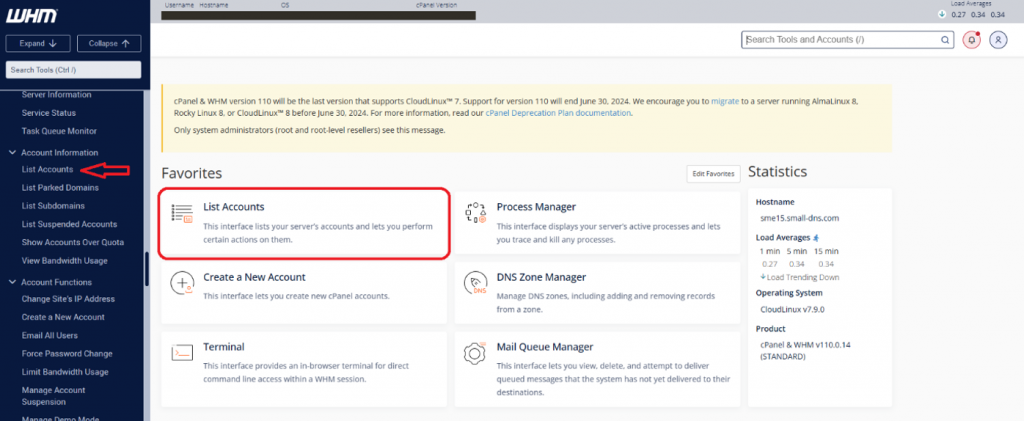1024x421 pixels.
Task: Follow the migrate link in the notice
Action: (x=725, y=101)
